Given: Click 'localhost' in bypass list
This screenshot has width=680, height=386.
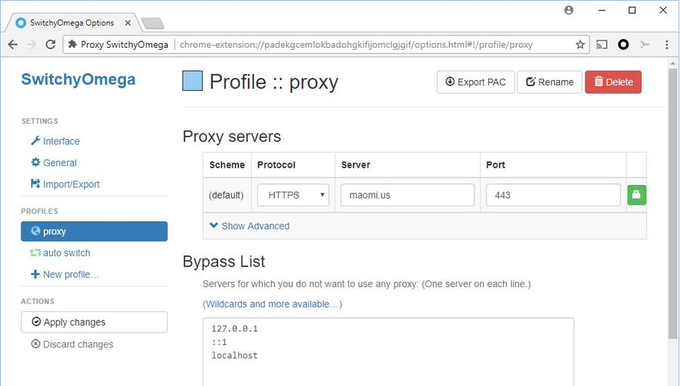Looking at the screenshot, I should [235, 355].
